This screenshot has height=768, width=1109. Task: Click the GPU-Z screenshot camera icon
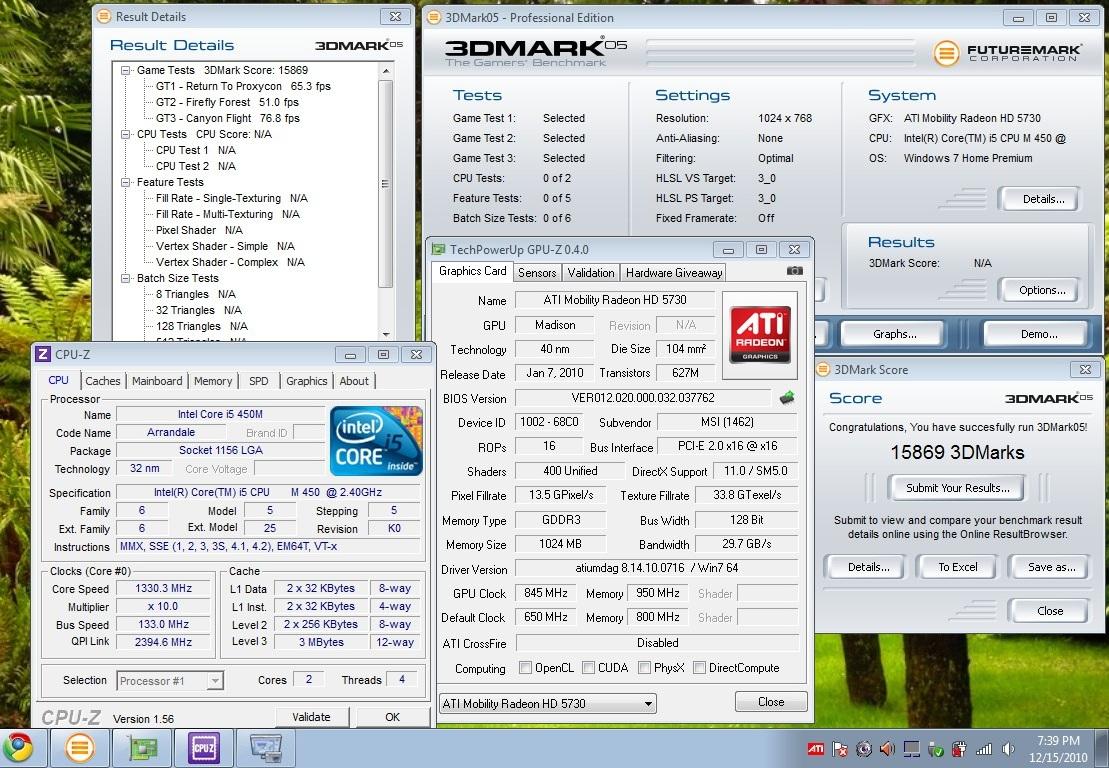pos(794,271)
